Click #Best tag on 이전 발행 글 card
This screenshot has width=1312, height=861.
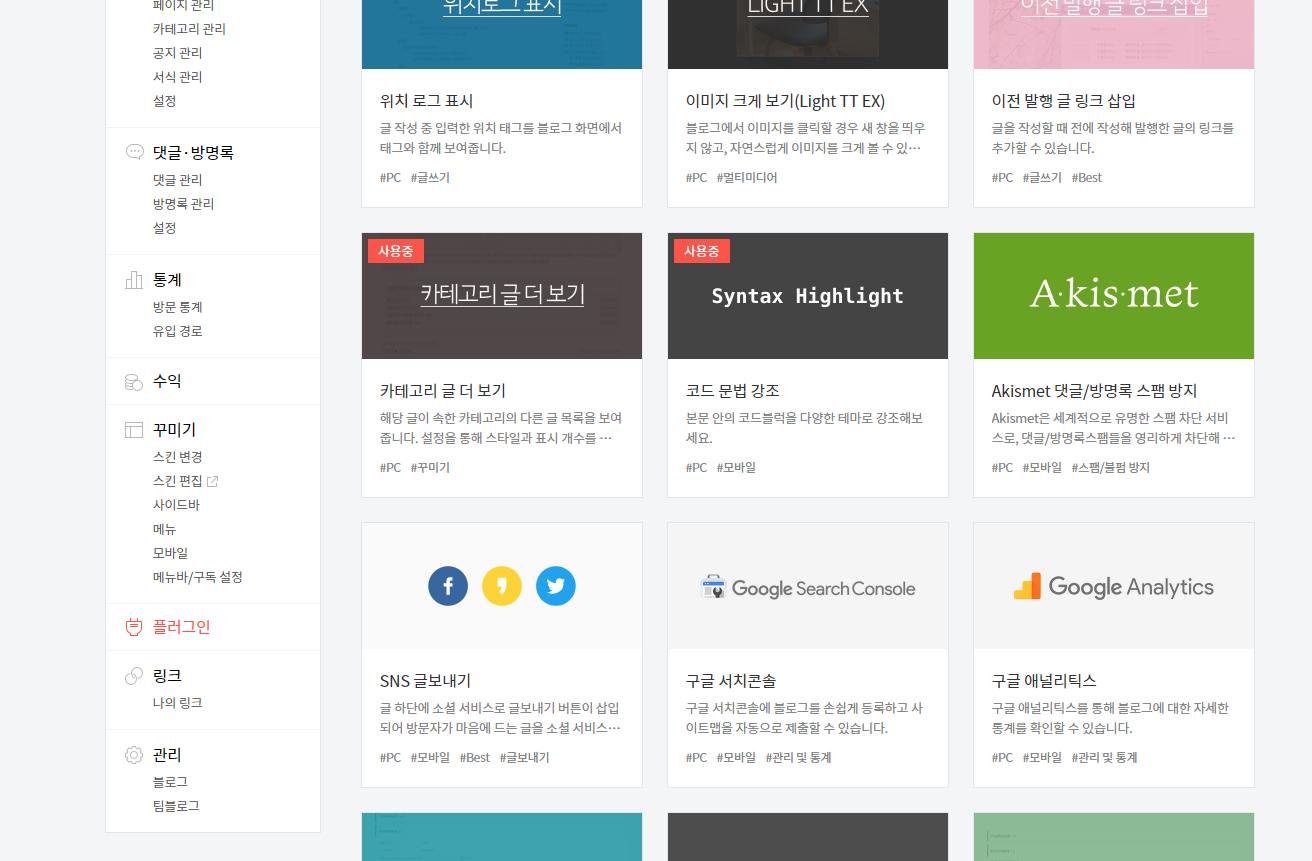(1087, 178)
